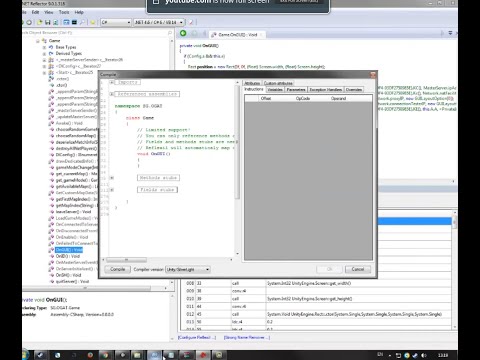Screen dimensions: 480x360
Task: Click the Firefox taskbar icon
Action: click(90, 355)
